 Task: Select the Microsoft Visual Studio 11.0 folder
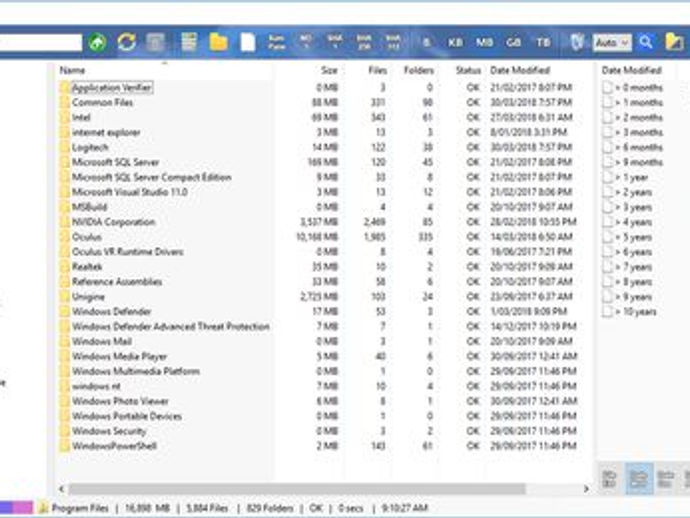[130, 192]
